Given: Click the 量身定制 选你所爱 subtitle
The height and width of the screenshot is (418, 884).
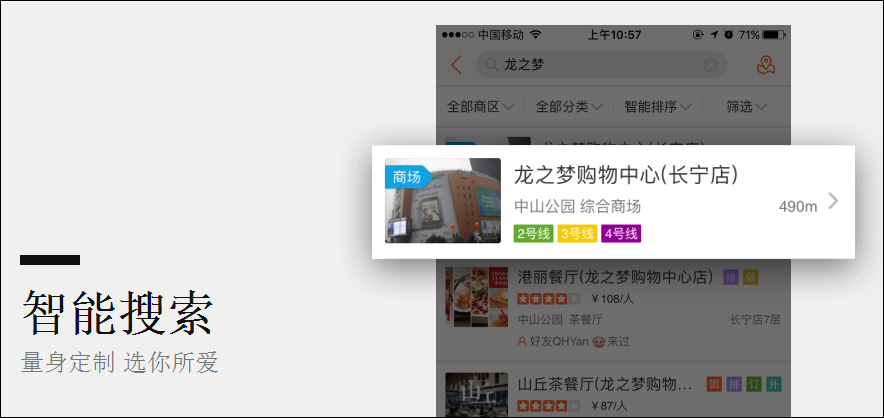Looking at the screenshot, I should [x=120, y=363].
